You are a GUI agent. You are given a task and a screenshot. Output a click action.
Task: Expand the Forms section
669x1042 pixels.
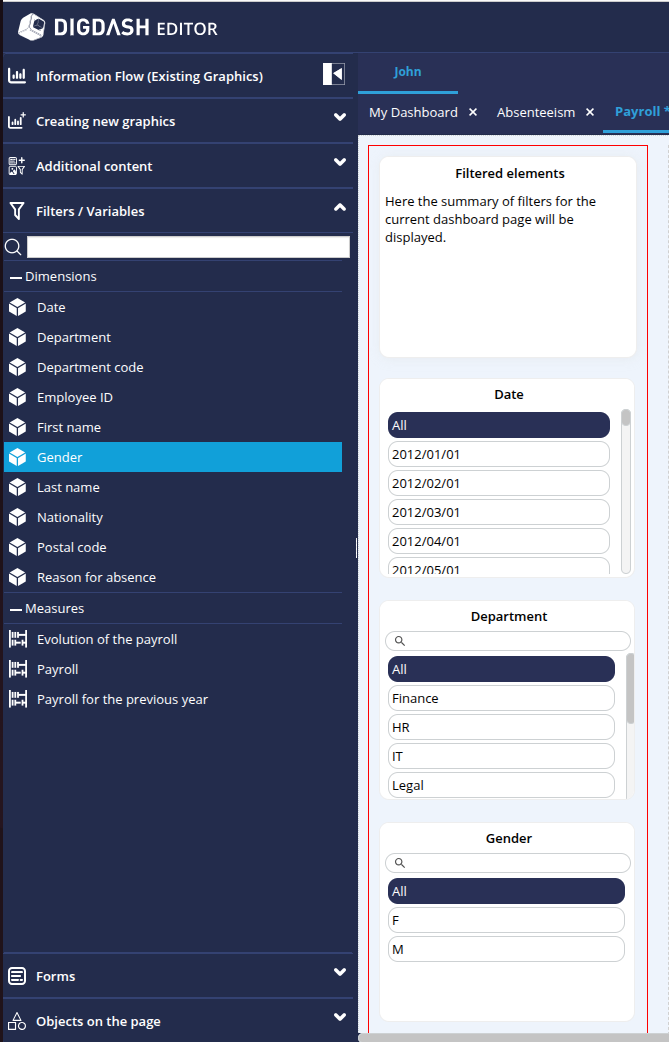[340, 973]
